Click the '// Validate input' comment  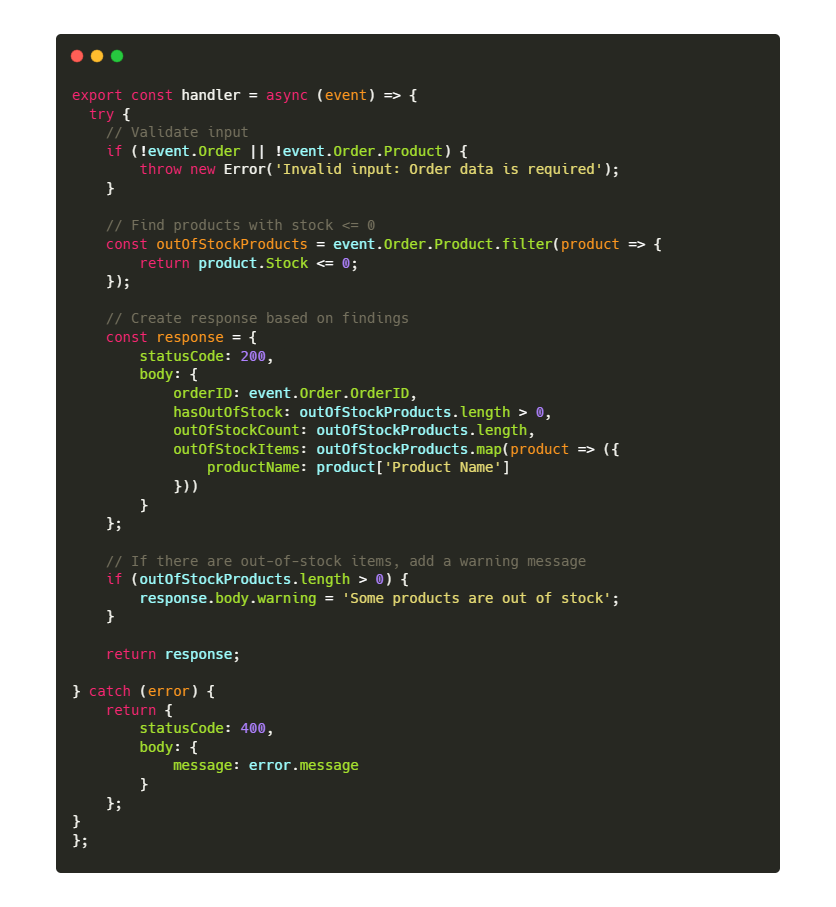[x=177, y=132]
